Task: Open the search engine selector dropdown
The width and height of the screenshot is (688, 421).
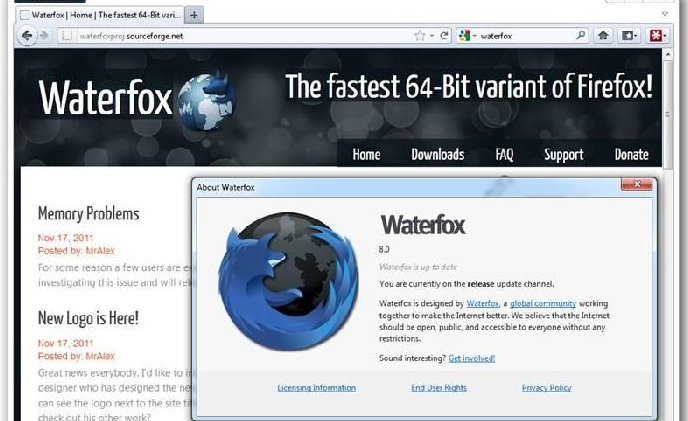Action: coord(467,36)
